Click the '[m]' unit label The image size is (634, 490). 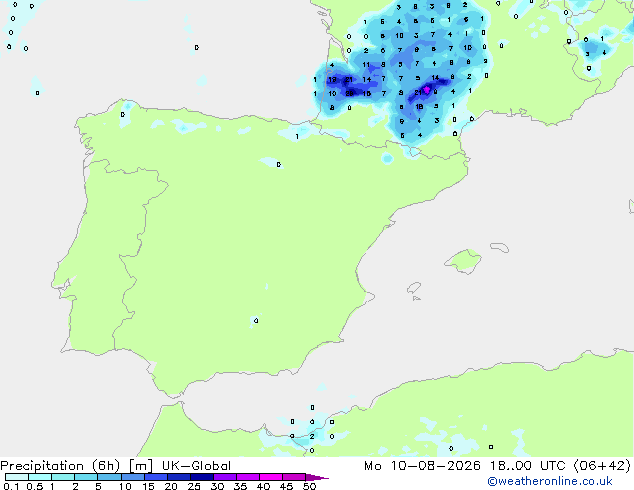click(x=141, y=466)
